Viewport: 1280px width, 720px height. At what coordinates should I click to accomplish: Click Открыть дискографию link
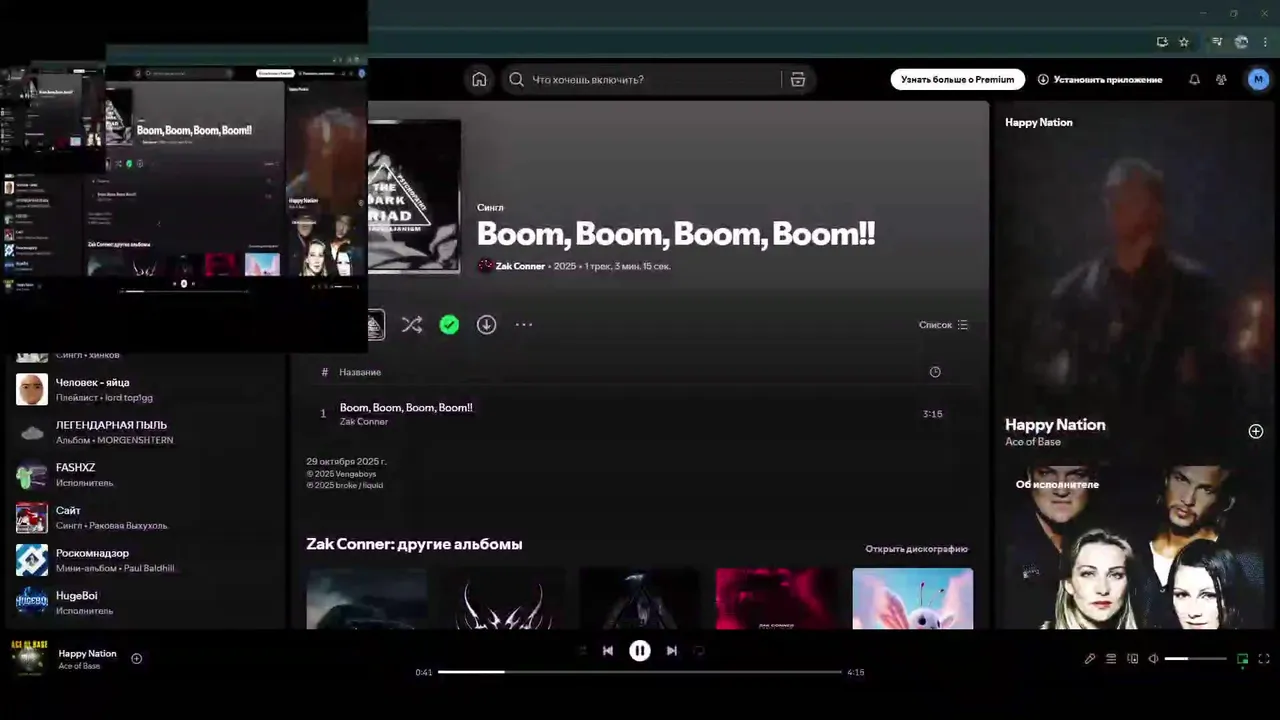pyautogui.click(x=916, y=549)
